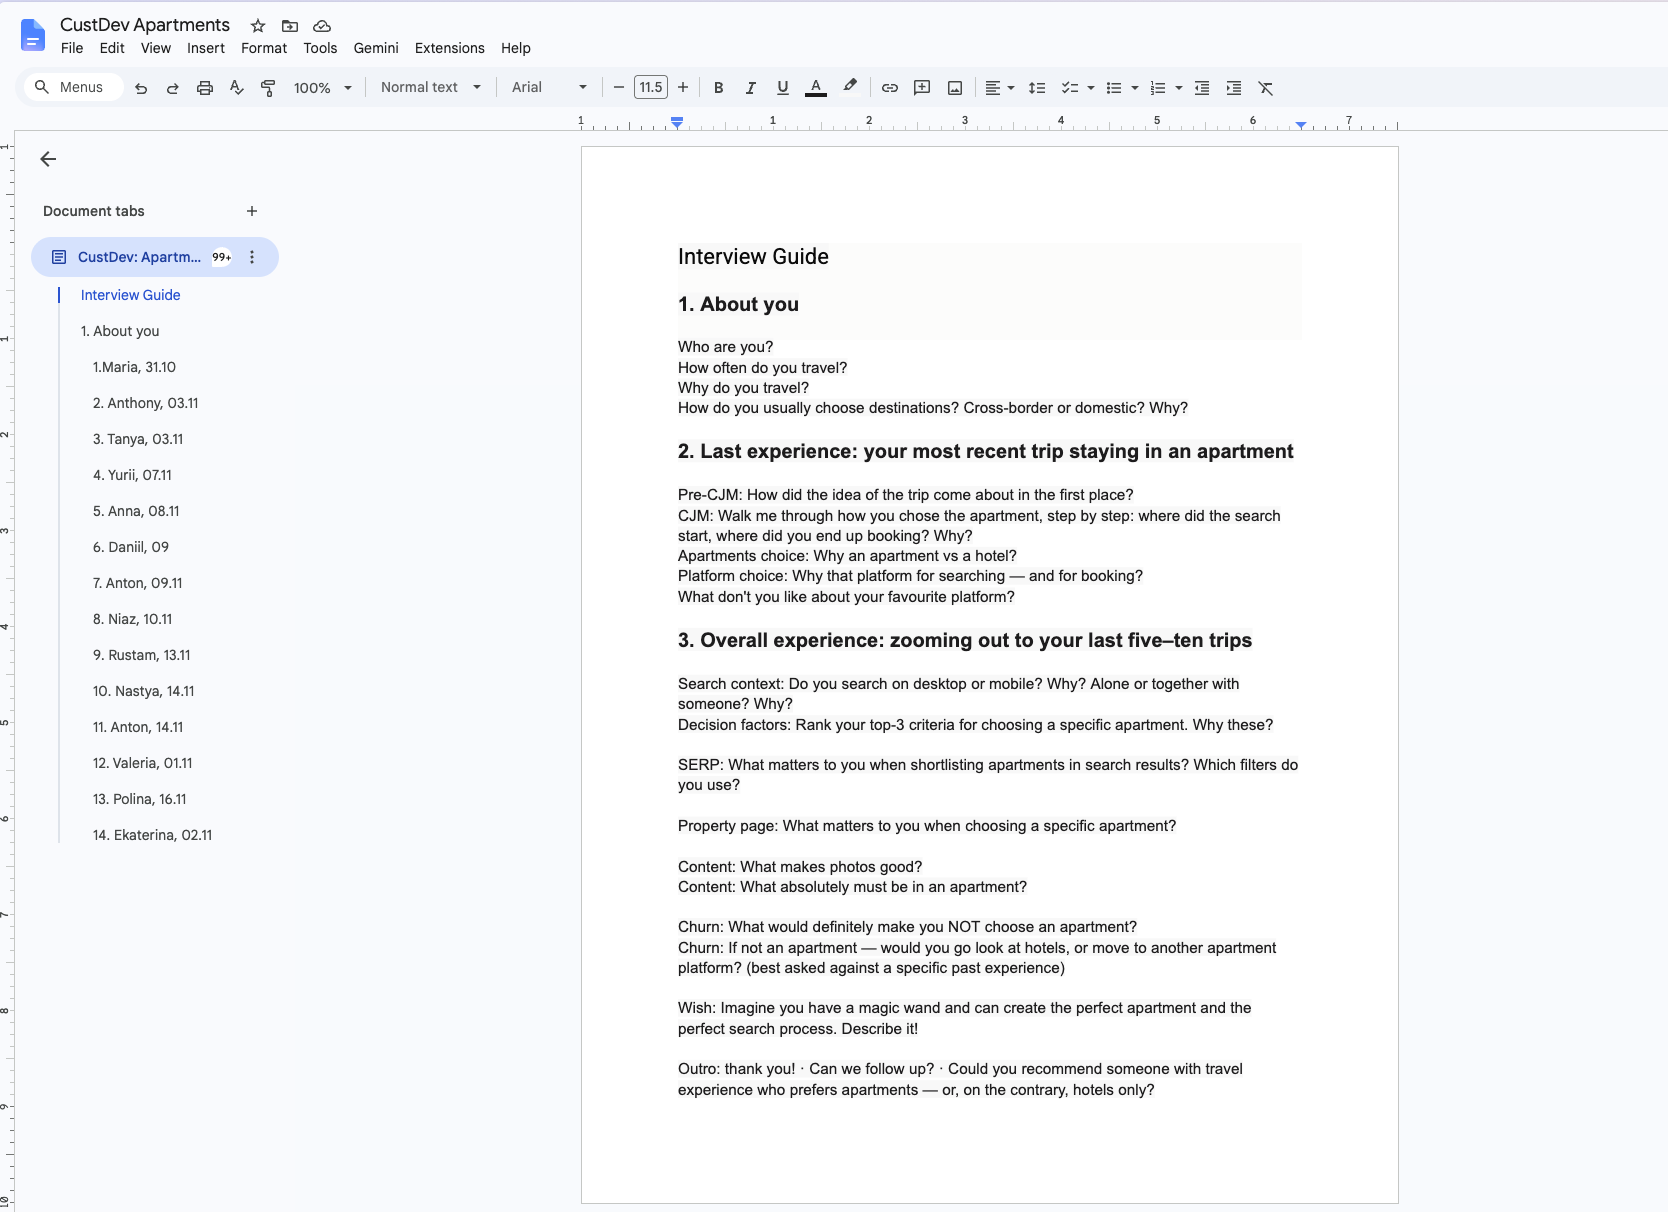Screen dimensions: 1668x1212
Task: Activate the paint format tool
Action: (x=268, y=88)
